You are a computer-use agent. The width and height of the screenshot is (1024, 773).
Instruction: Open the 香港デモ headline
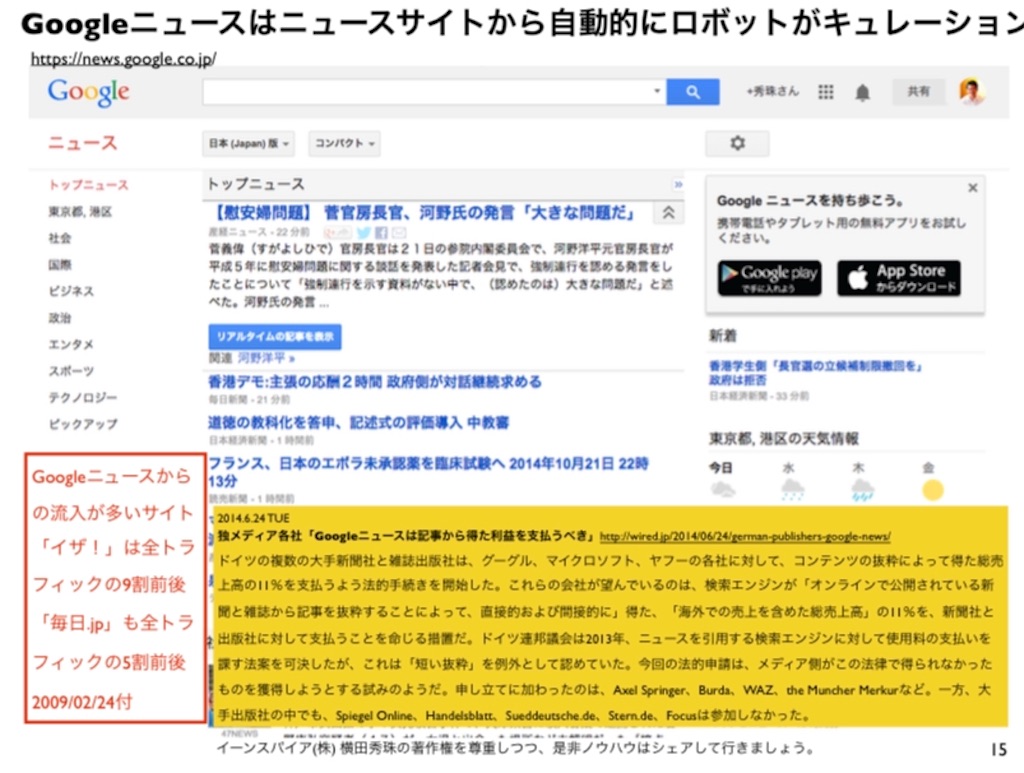375,382
